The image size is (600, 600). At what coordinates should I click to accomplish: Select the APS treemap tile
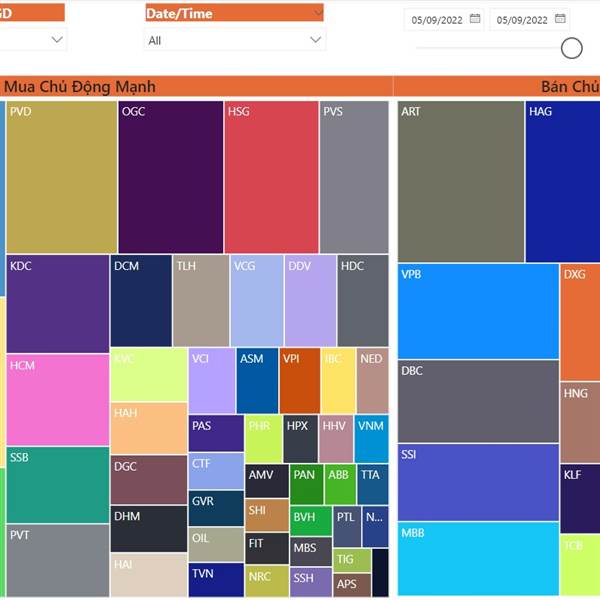[x=352, y=585]
